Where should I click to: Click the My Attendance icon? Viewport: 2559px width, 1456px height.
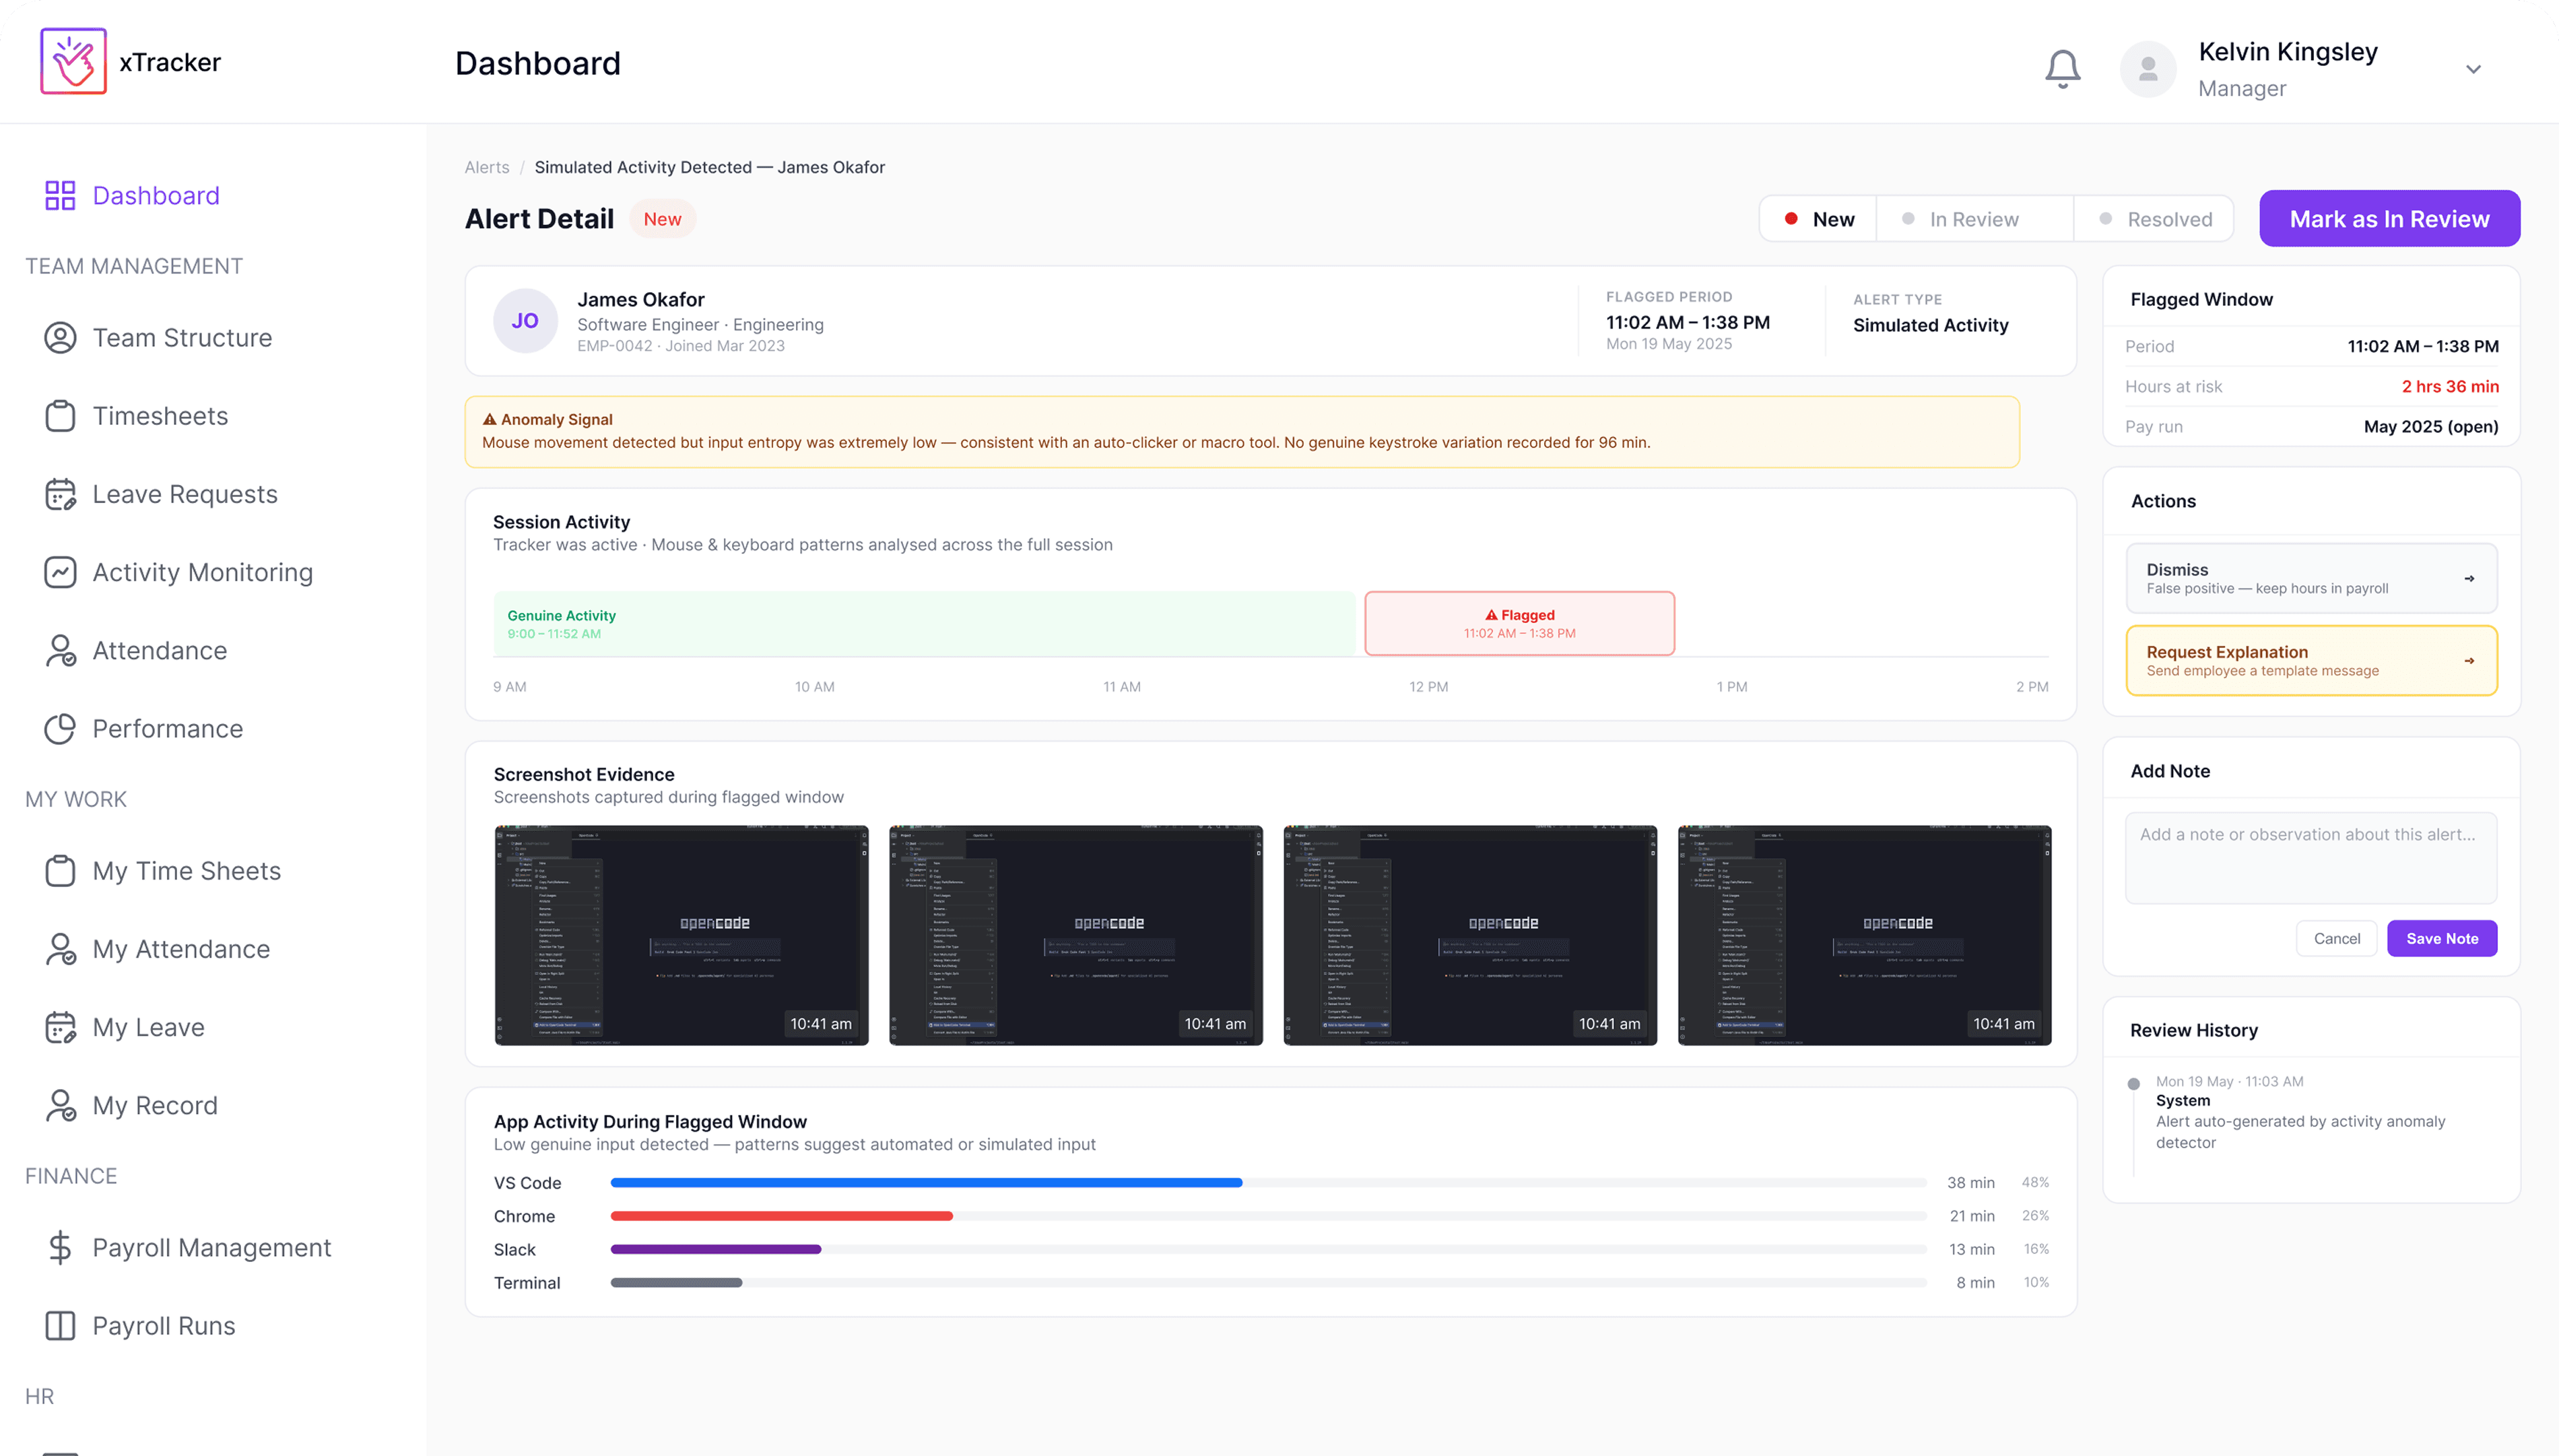[x=60, y=949]
